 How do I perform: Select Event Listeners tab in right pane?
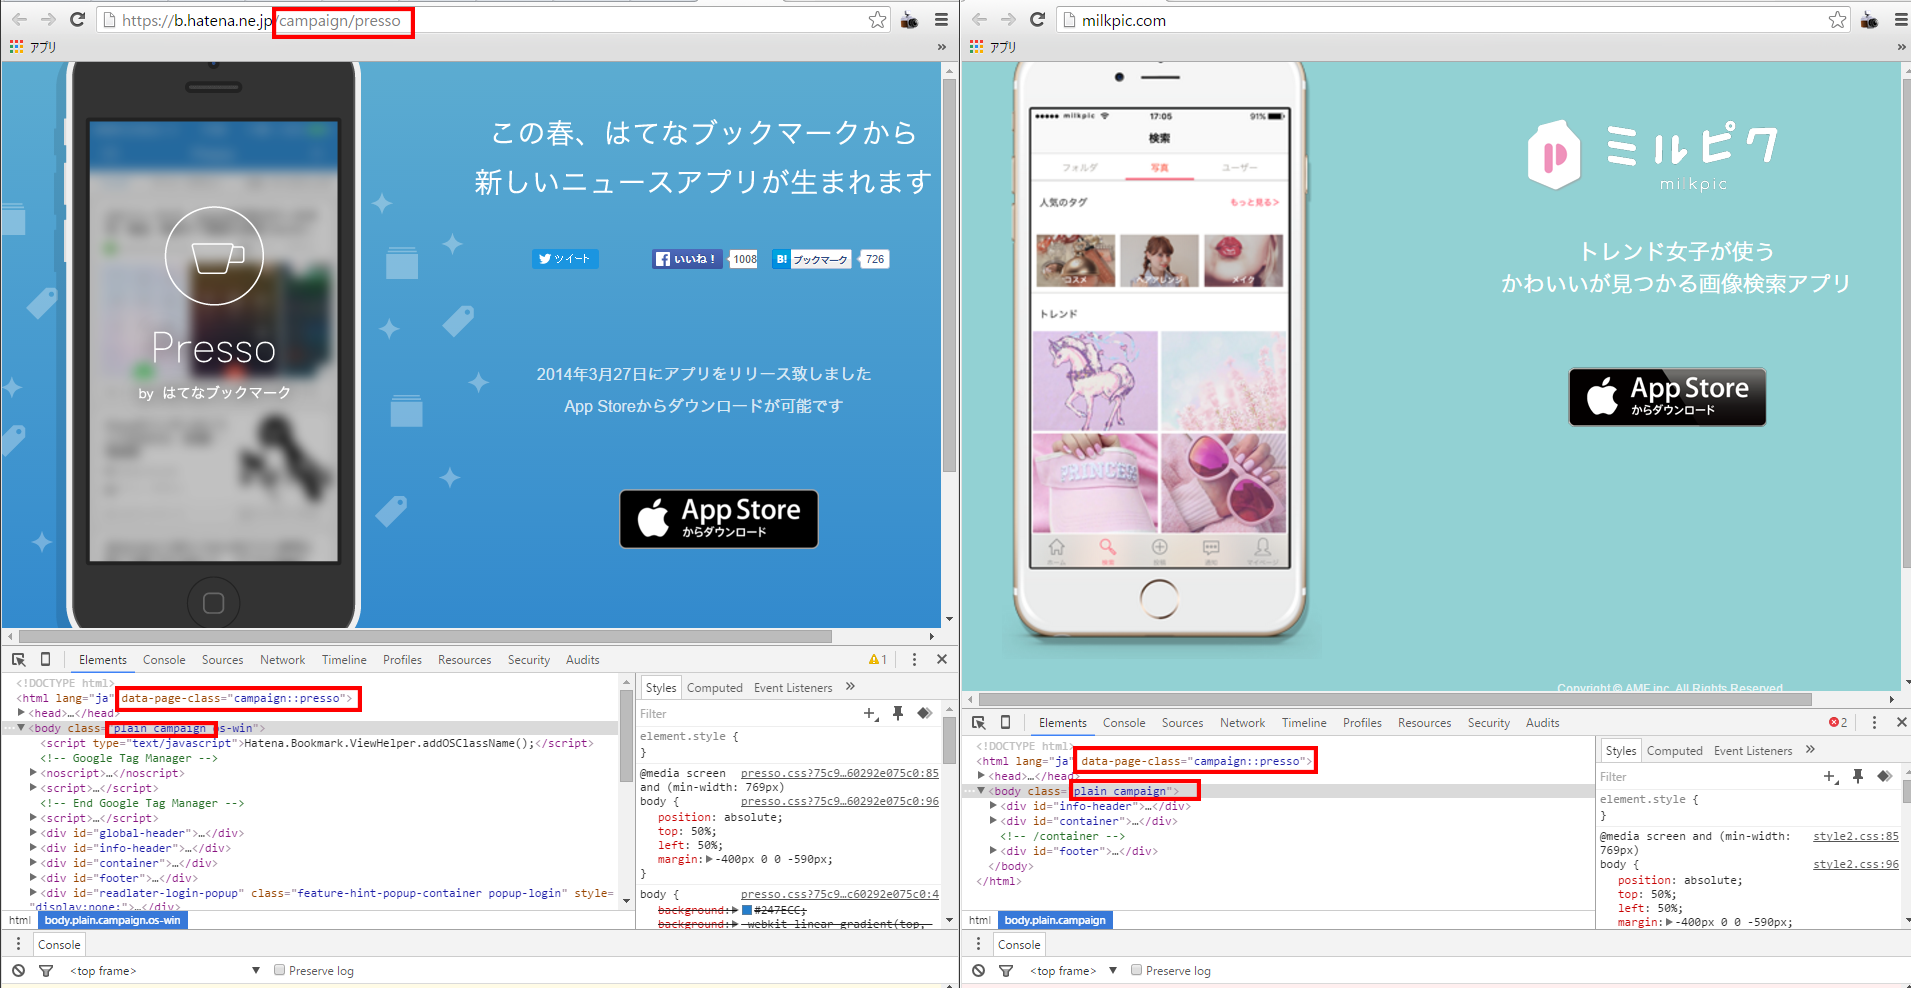pos(1752,751)
